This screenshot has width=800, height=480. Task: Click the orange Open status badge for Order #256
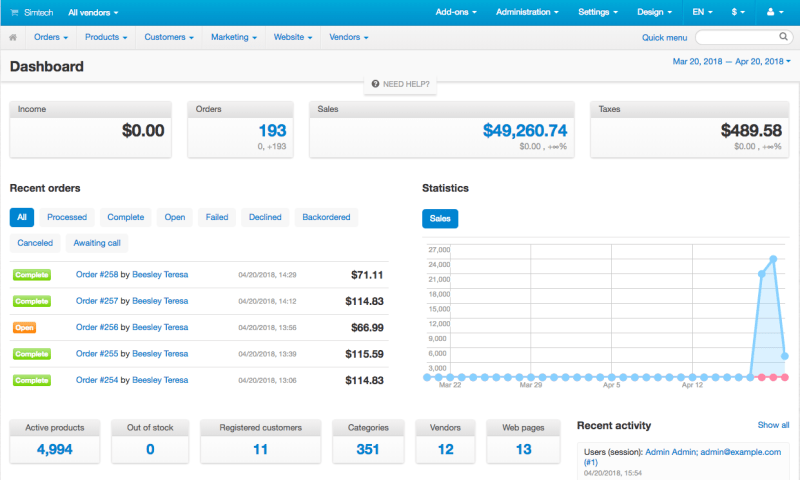click(x=25, y=327)
